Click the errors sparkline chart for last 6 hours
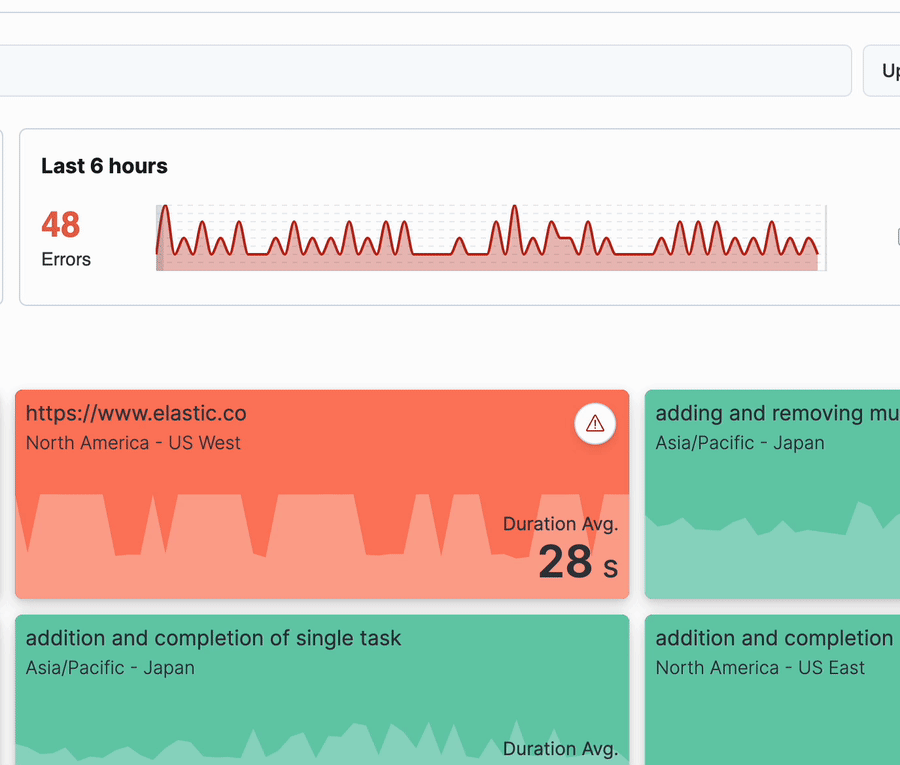Screen dimensions: 900x765 pos(491,237)
